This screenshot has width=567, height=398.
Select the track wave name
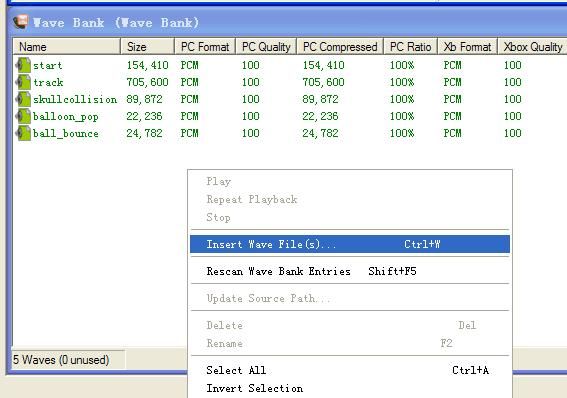tap(48, 82)
